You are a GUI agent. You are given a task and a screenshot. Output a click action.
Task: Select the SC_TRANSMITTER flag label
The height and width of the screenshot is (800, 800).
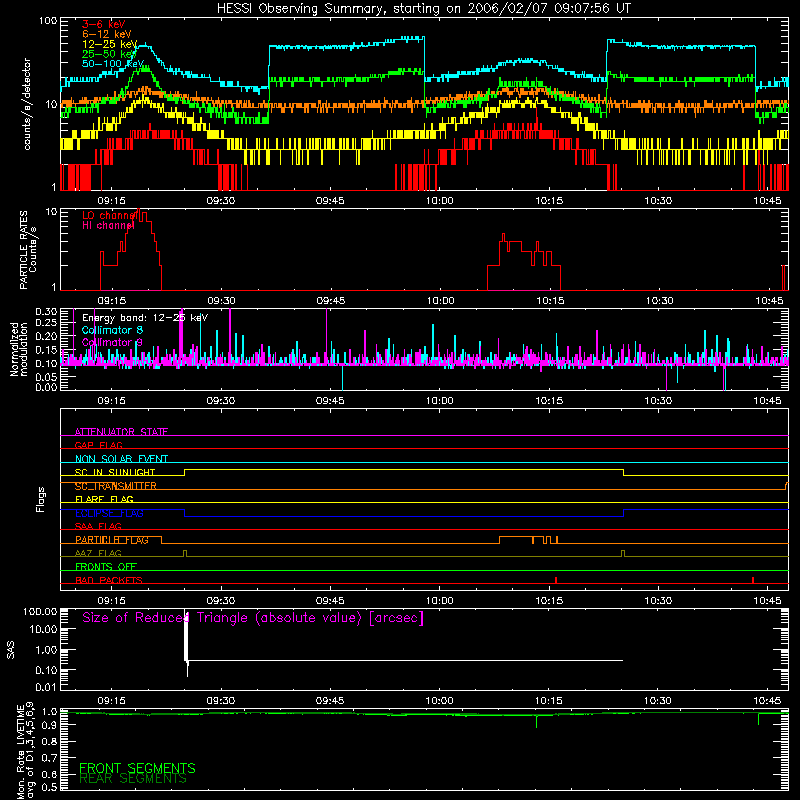(x=115, y=486)
